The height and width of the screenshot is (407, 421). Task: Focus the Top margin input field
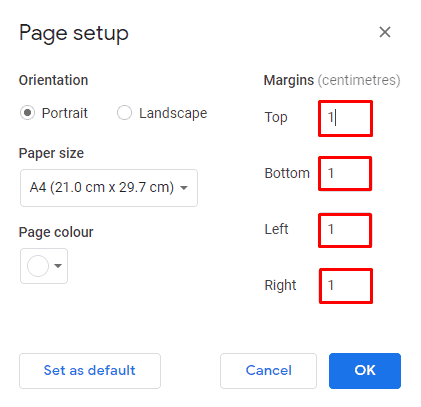click(x=345, y=118)
